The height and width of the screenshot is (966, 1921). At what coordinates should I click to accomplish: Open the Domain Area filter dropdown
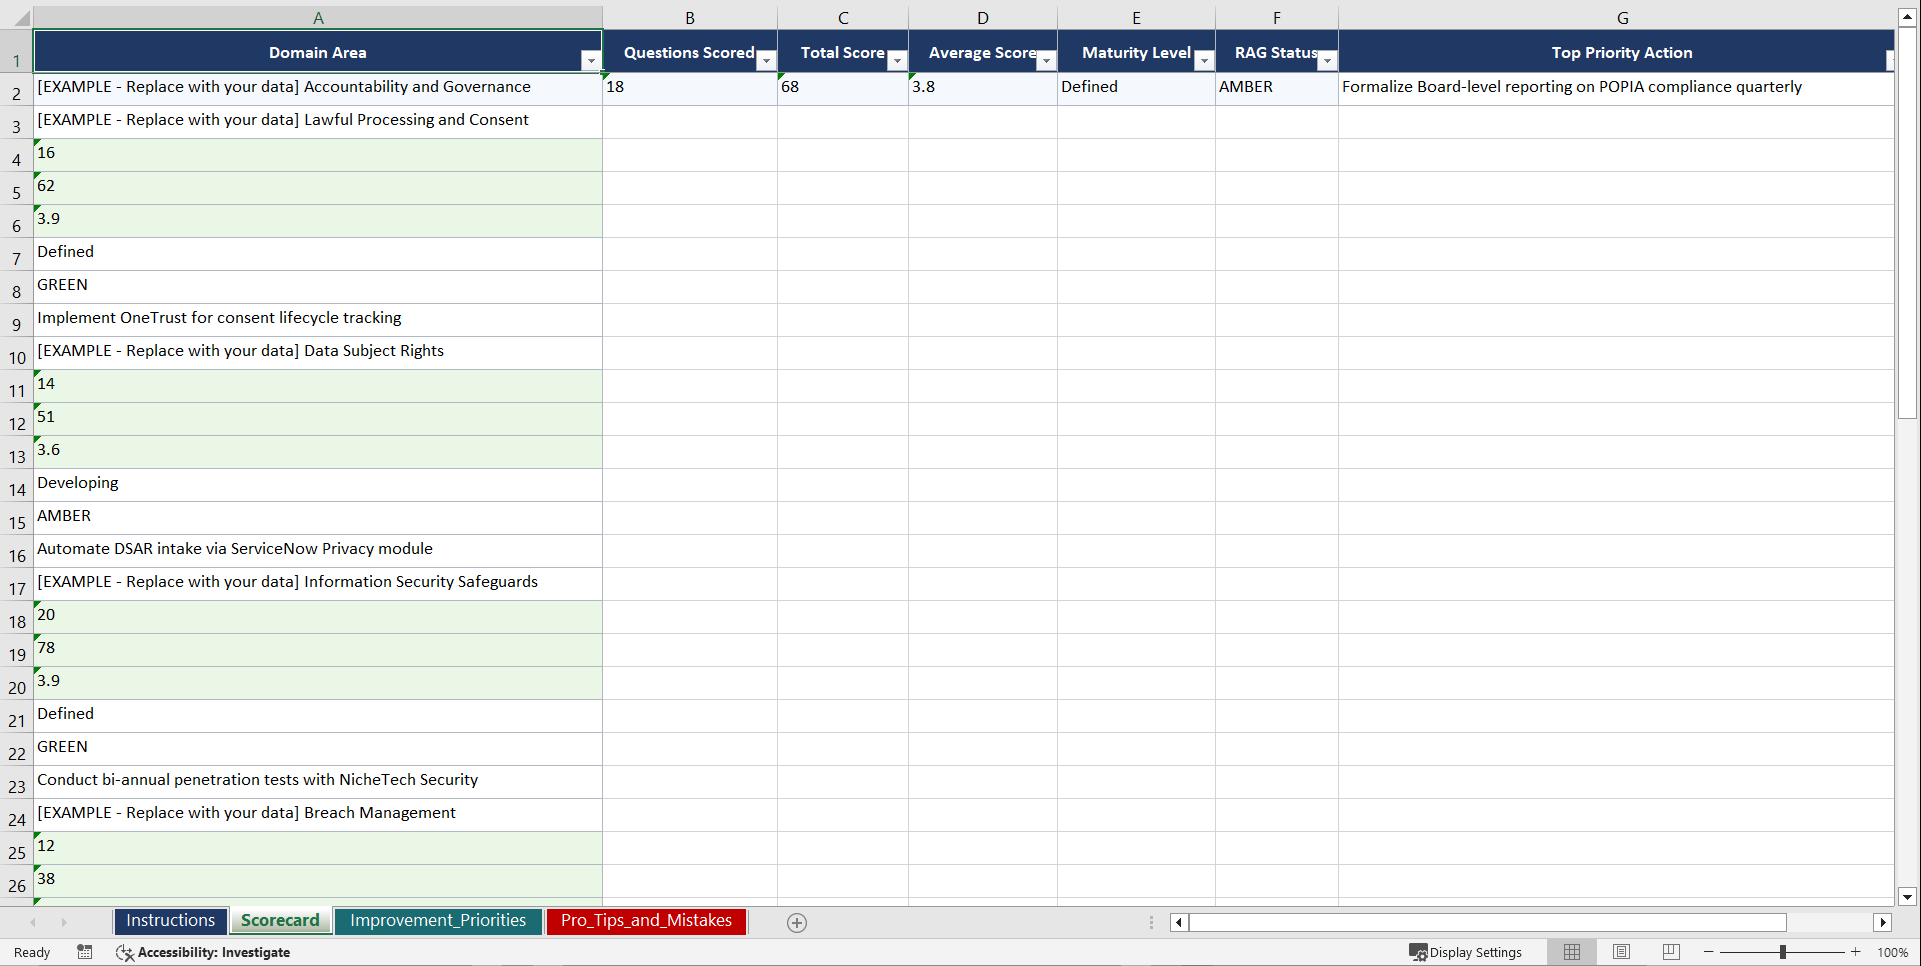(x=590, y=60)
